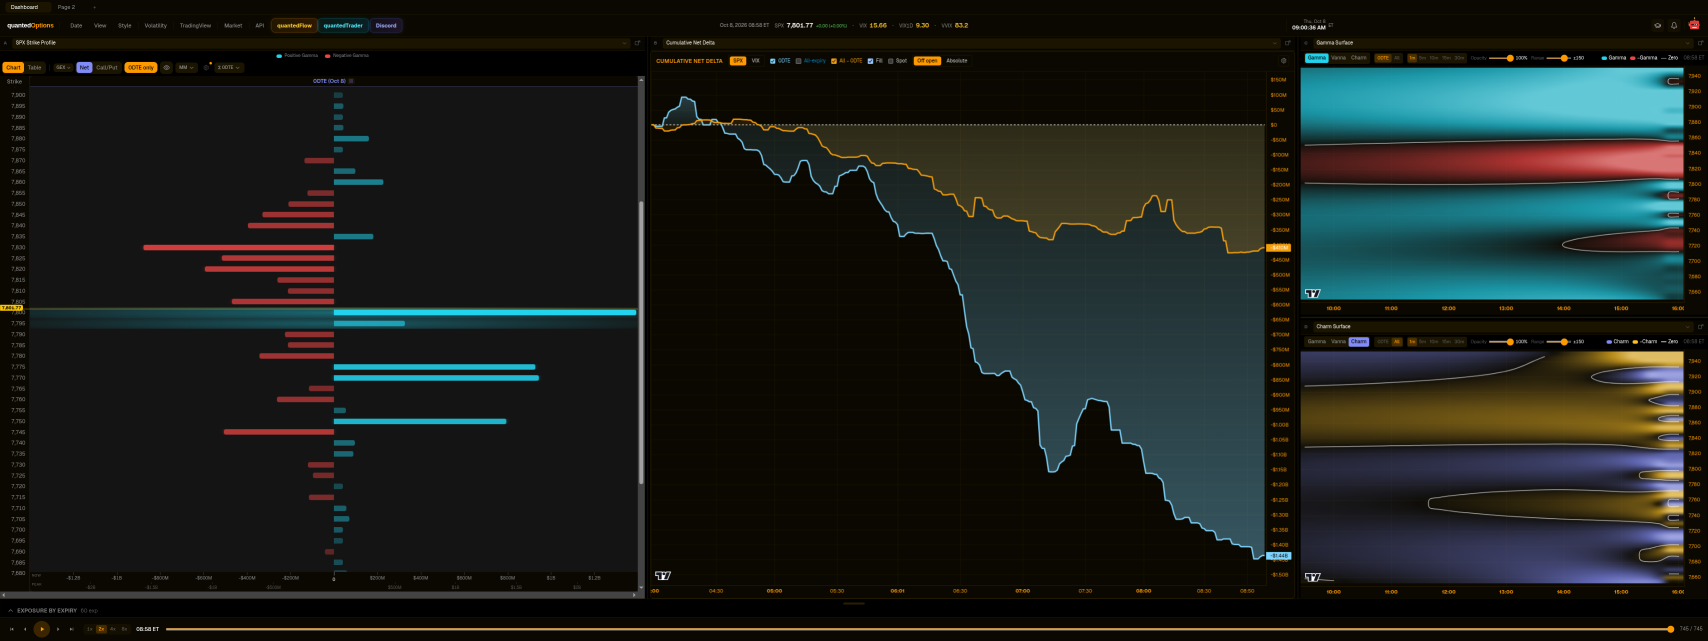
Task: Expand the SPX Strike Profile panel selector chevron
Action: (625, 43)
